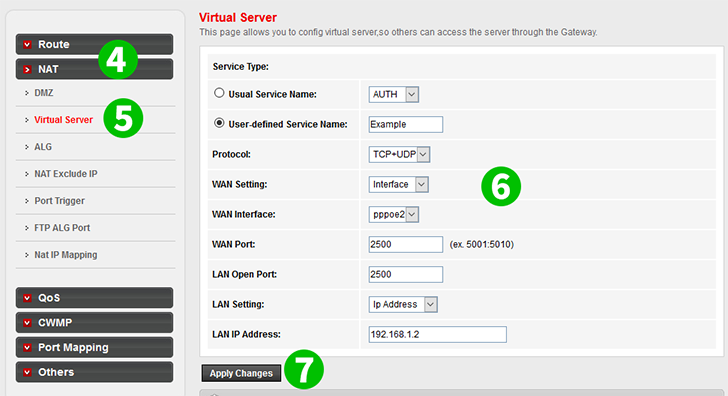Click the 'WAN Interface:' label
Screen dimensions: 728x396
pos(244,214)
